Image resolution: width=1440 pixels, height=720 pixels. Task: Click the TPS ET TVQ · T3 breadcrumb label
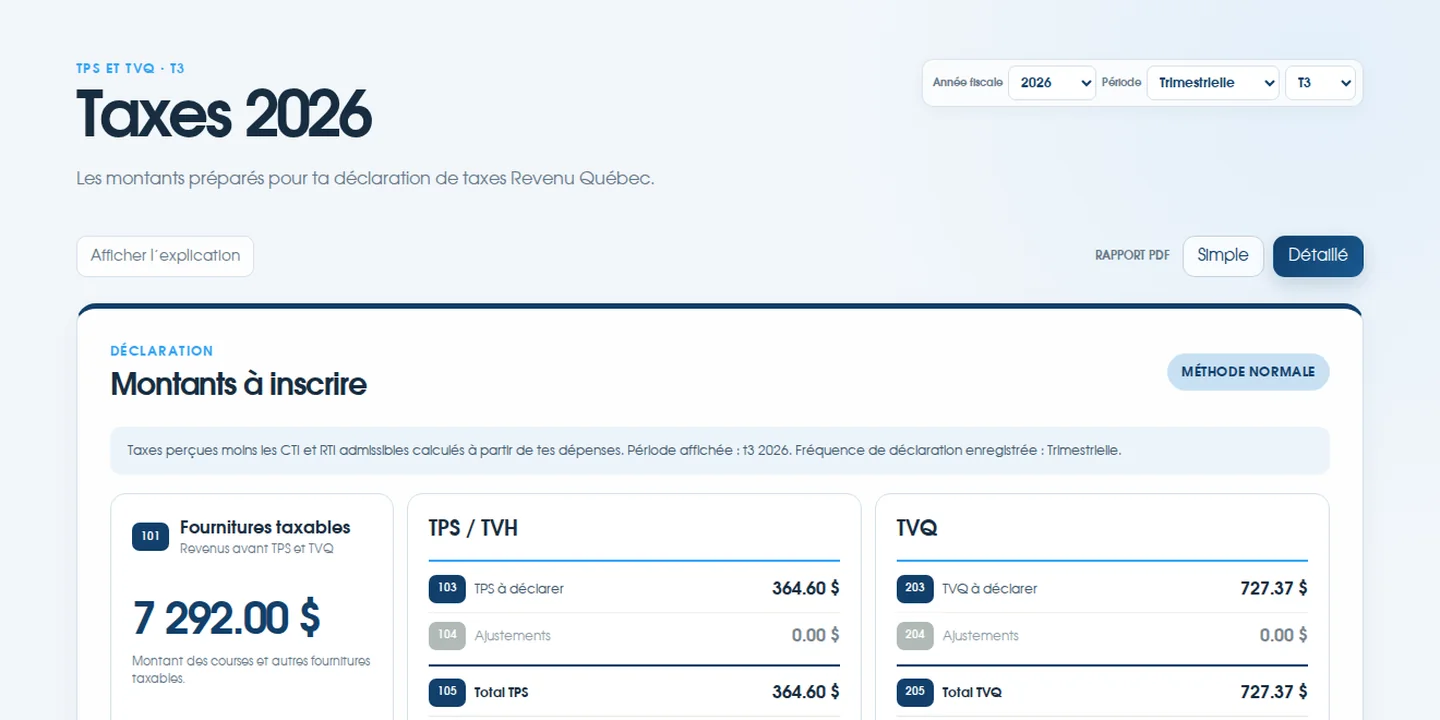pos(130,69)
